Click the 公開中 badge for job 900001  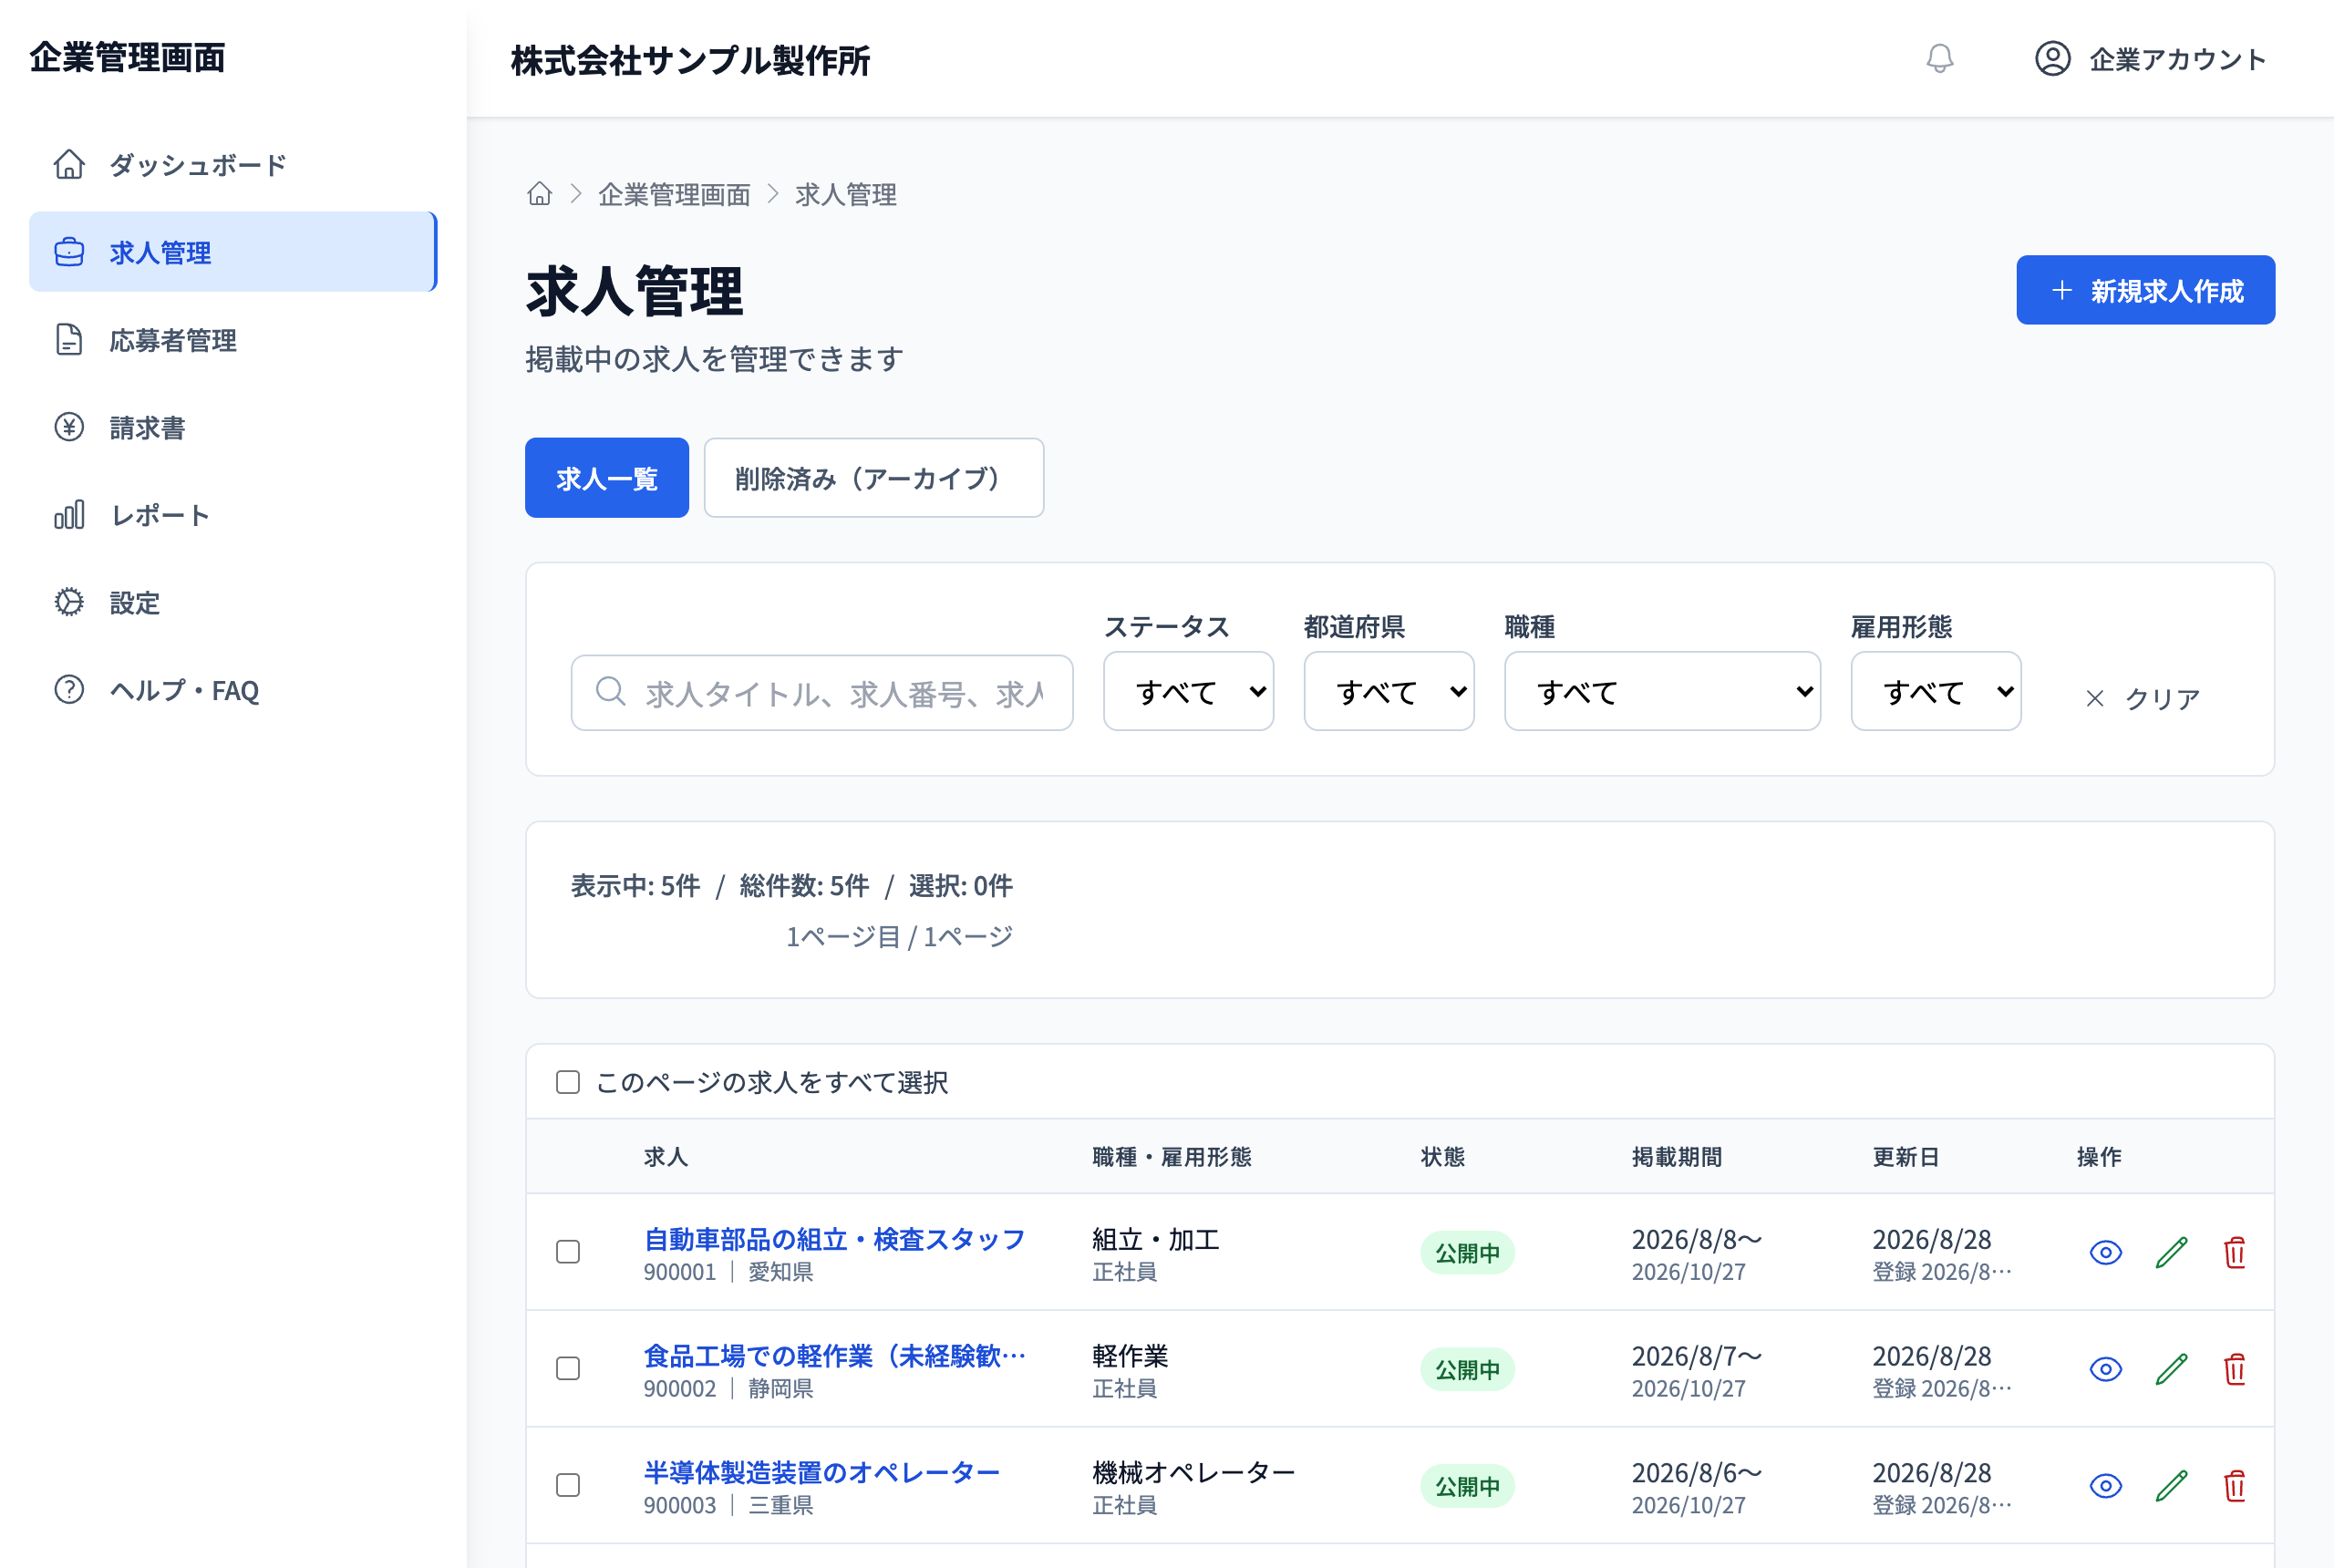click(1467, 1253)
